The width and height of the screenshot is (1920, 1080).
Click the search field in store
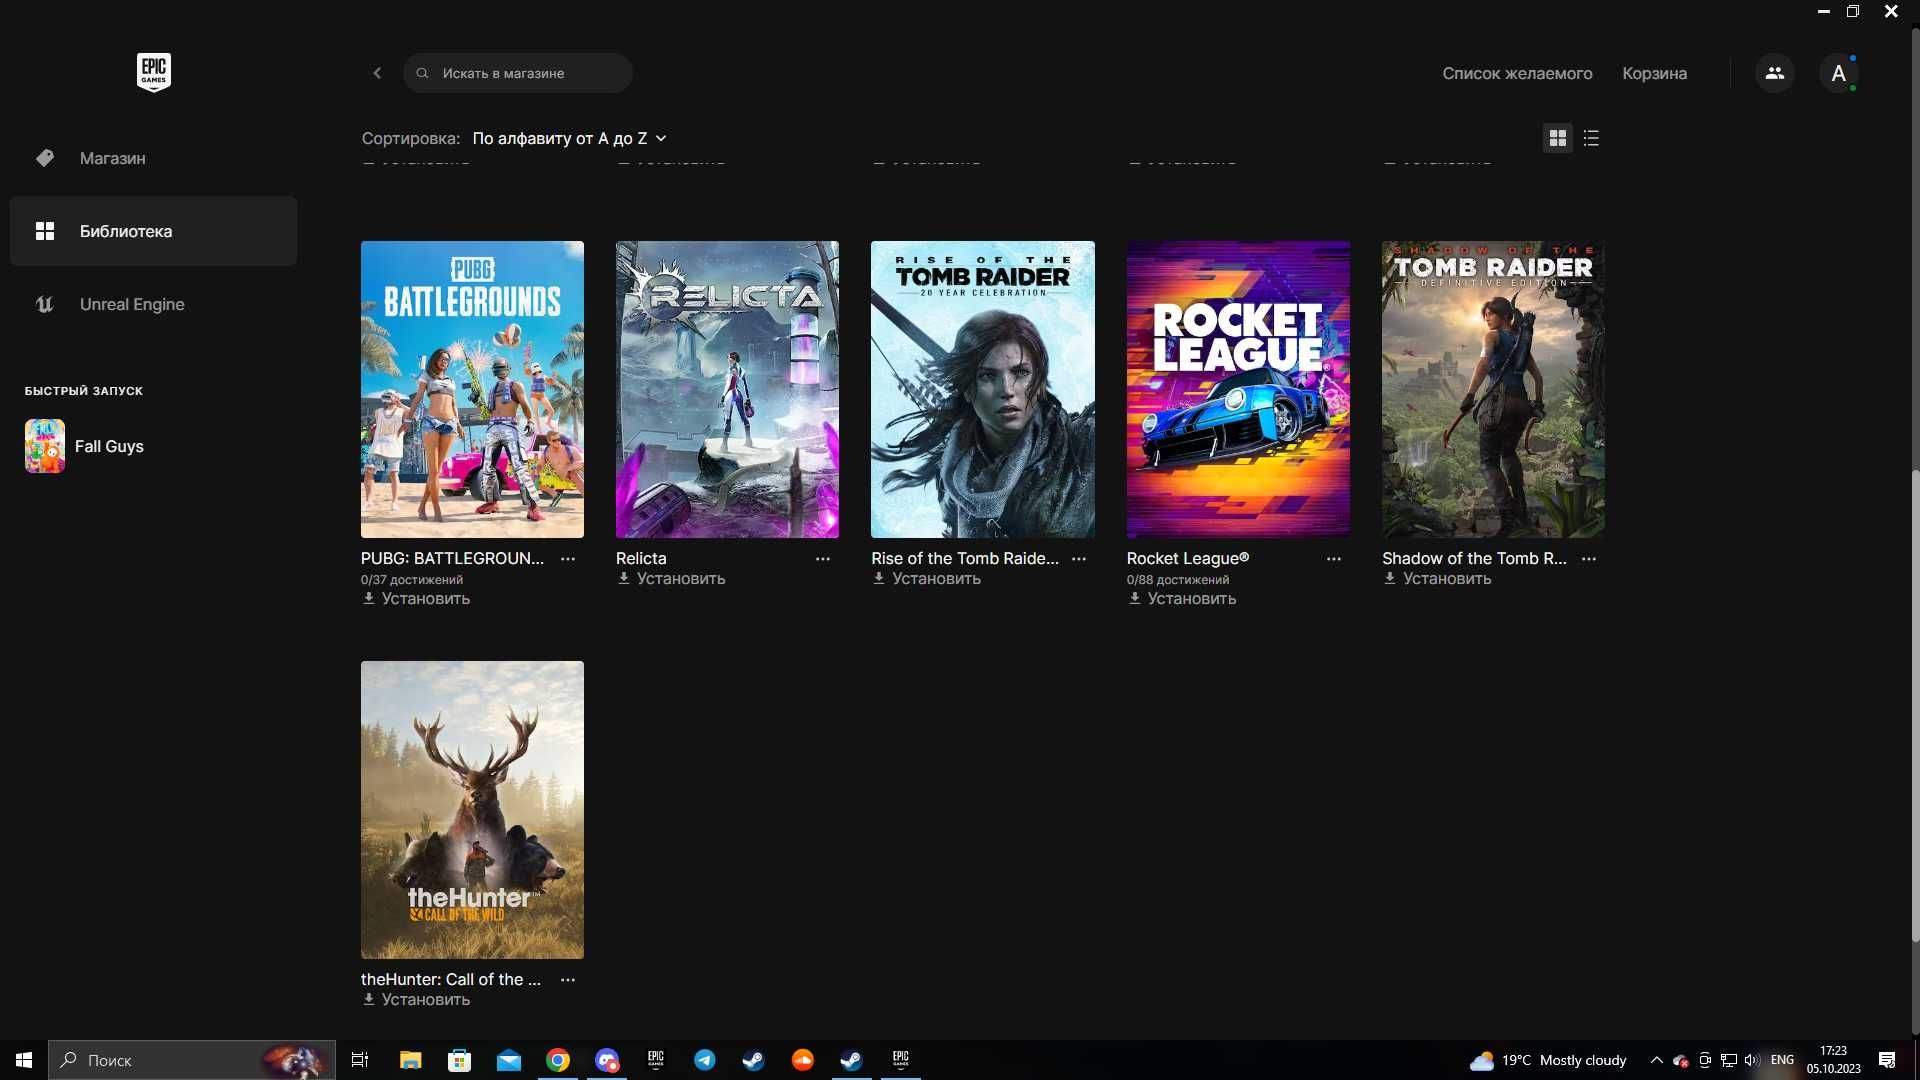(x=518, y=73)
